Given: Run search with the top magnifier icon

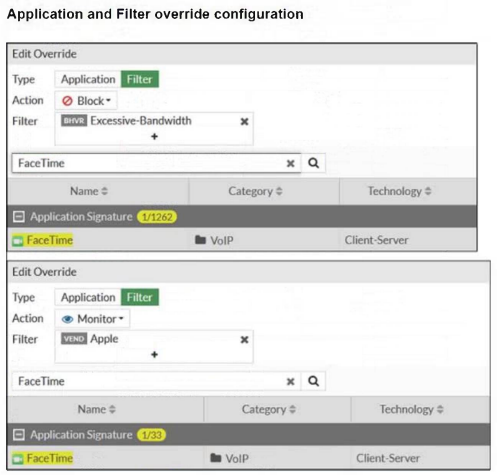Looking at the screenshot, I should pos(313,163).
